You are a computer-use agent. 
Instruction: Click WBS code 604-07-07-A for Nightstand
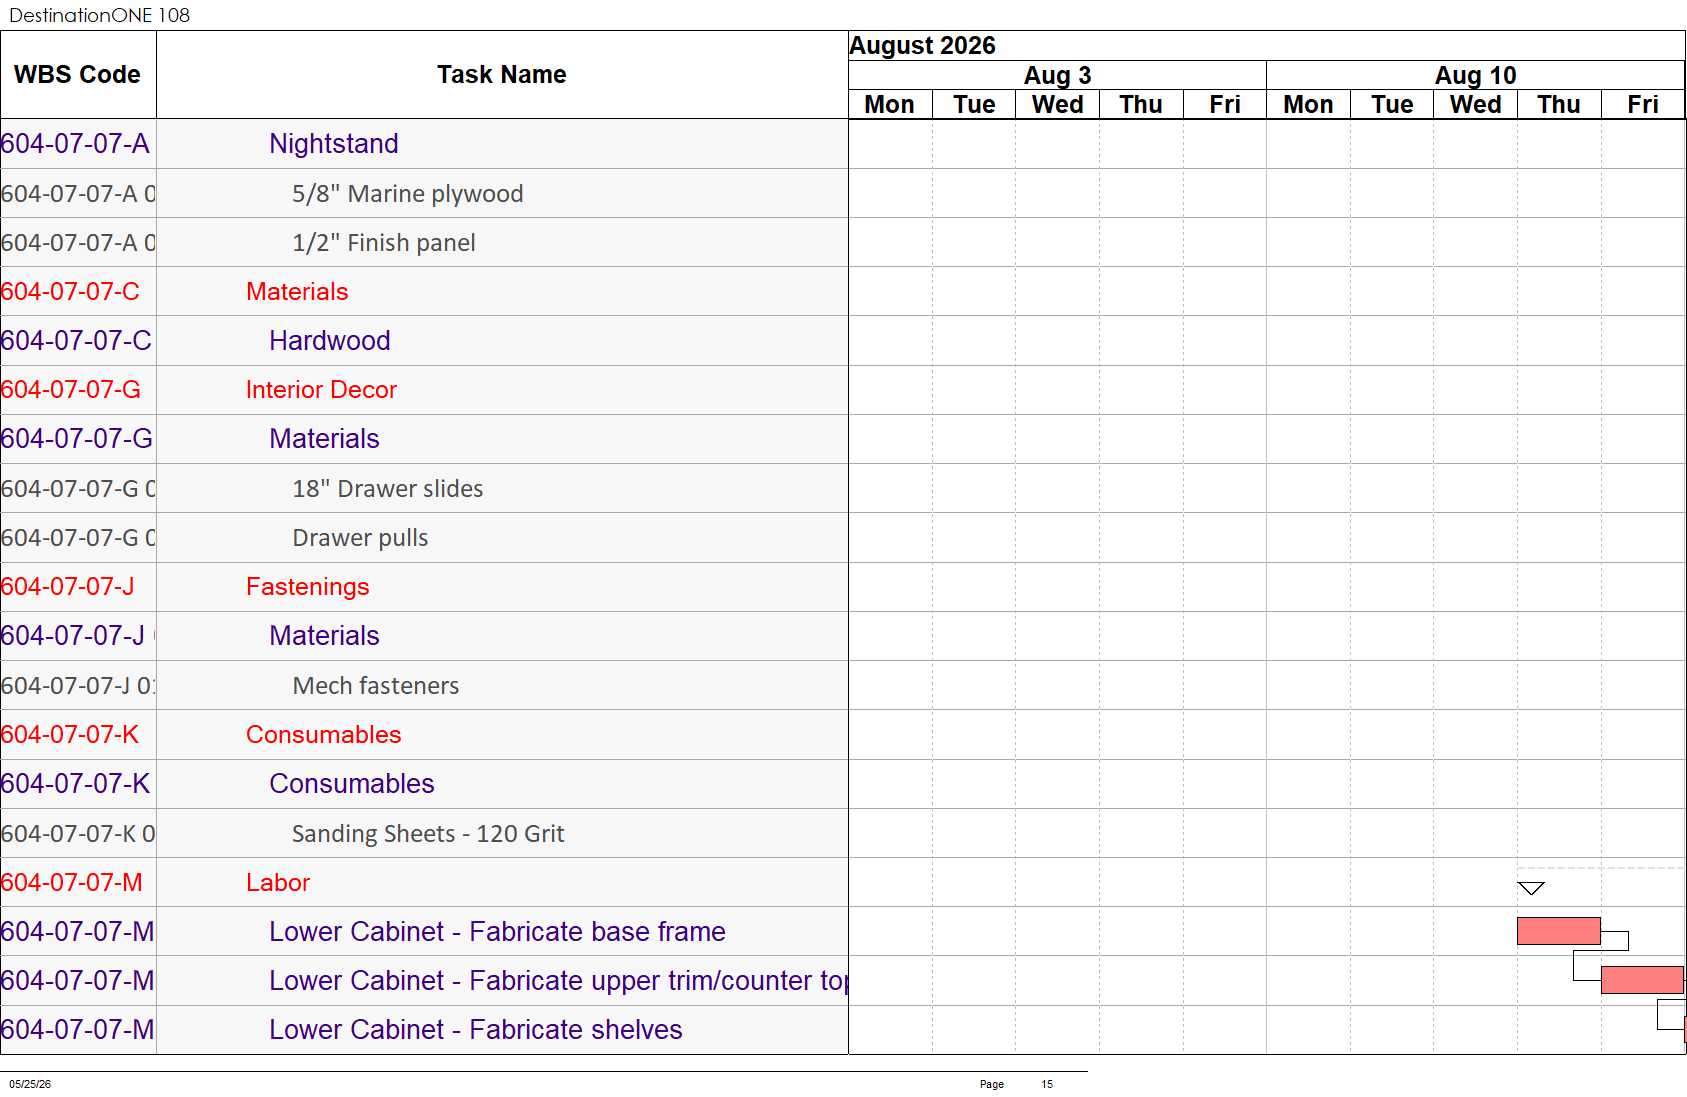76,144
